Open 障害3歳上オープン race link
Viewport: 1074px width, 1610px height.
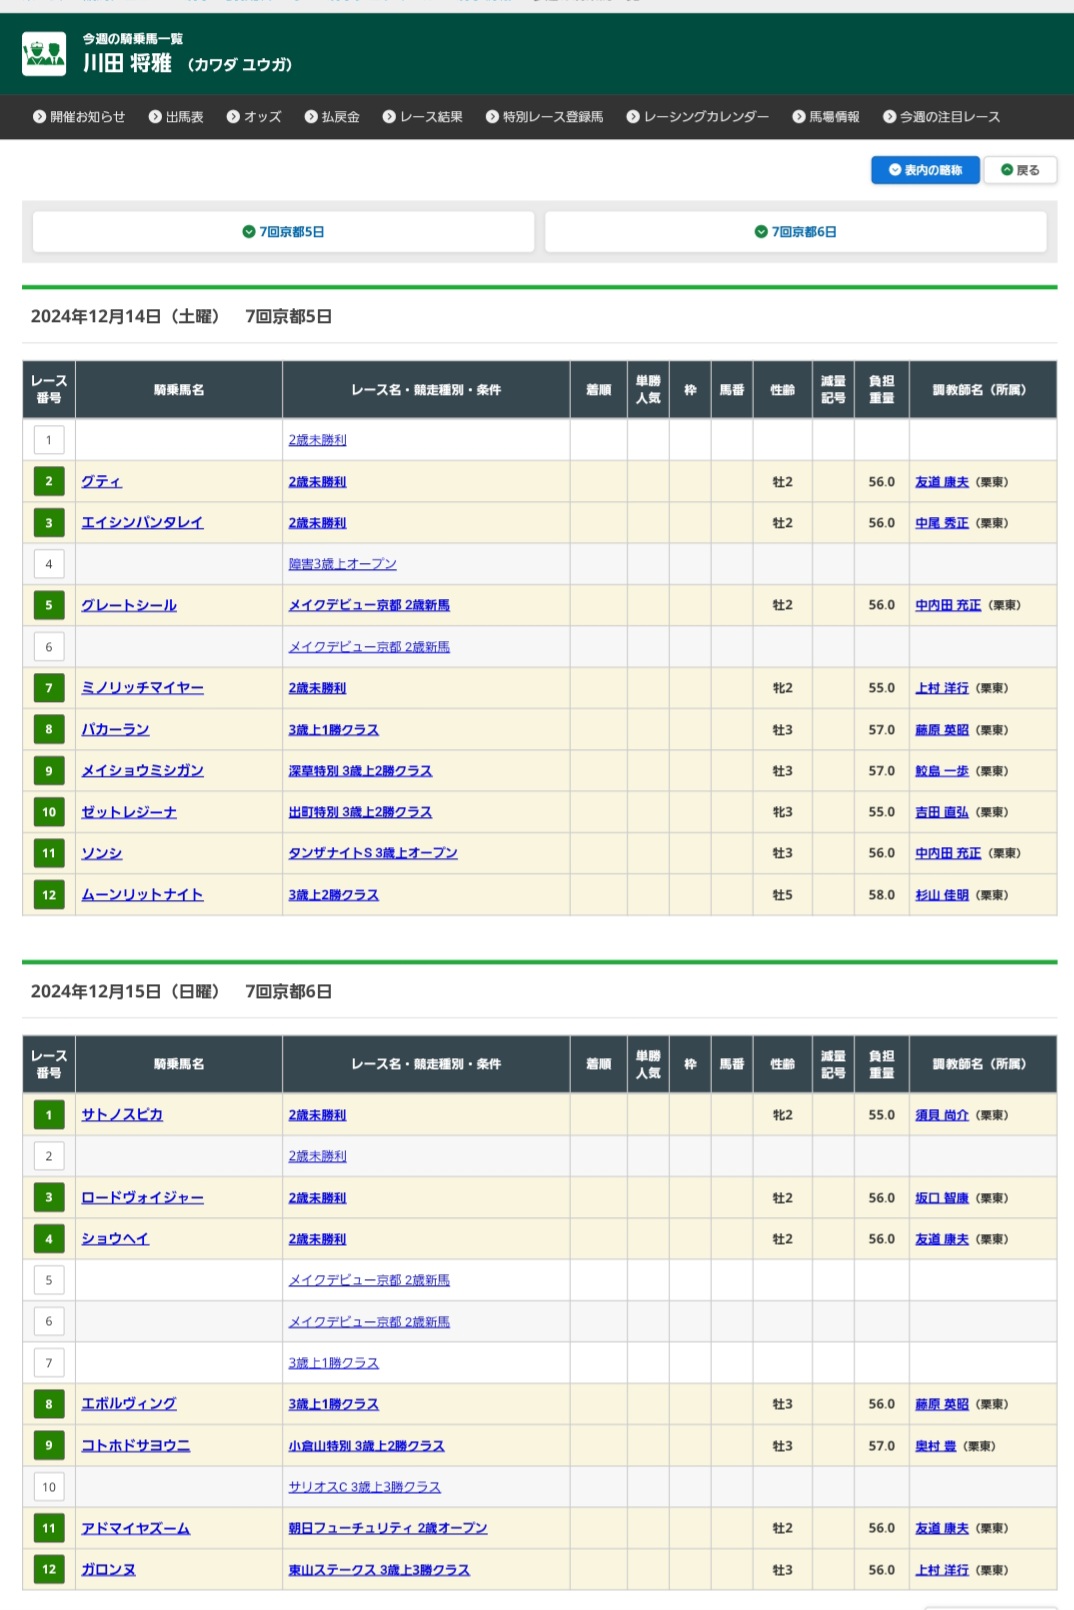343,564
